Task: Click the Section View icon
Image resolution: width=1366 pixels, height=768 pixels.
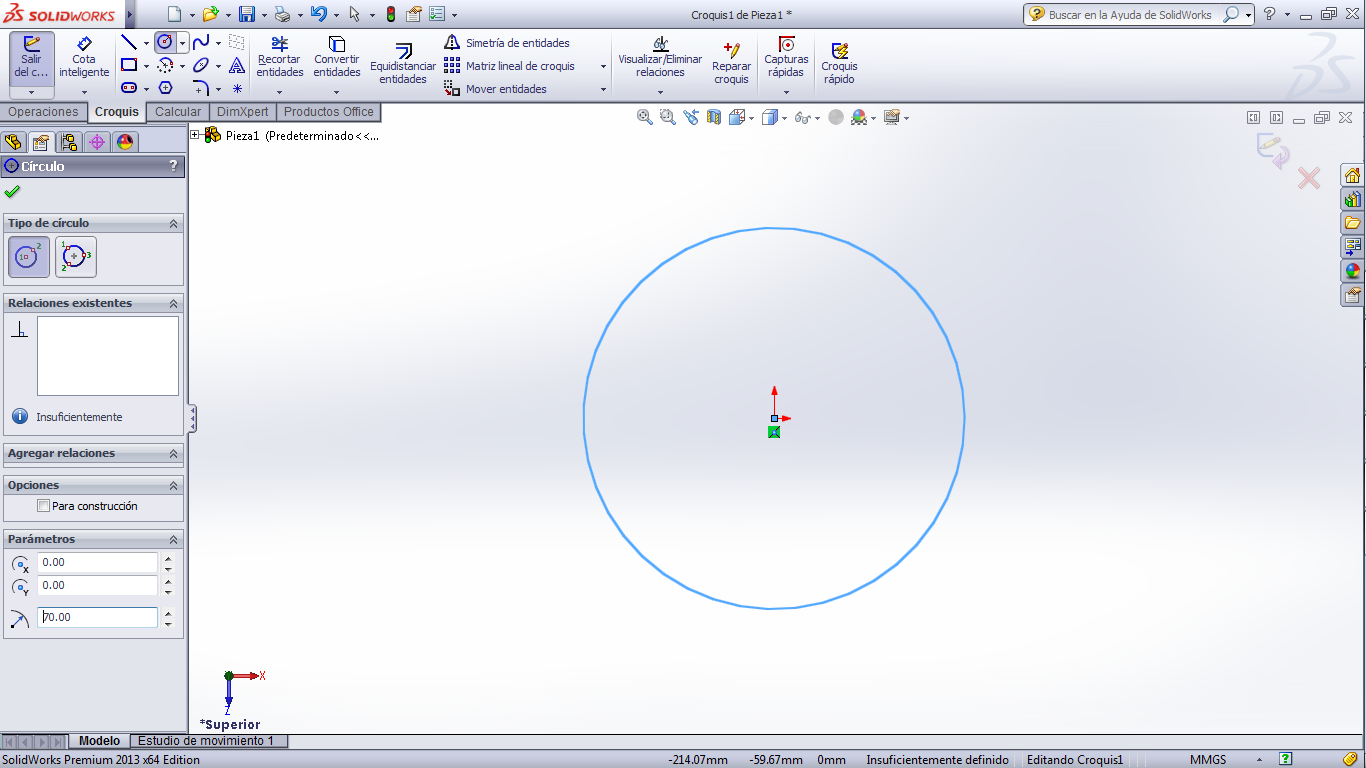Action: 714,117
